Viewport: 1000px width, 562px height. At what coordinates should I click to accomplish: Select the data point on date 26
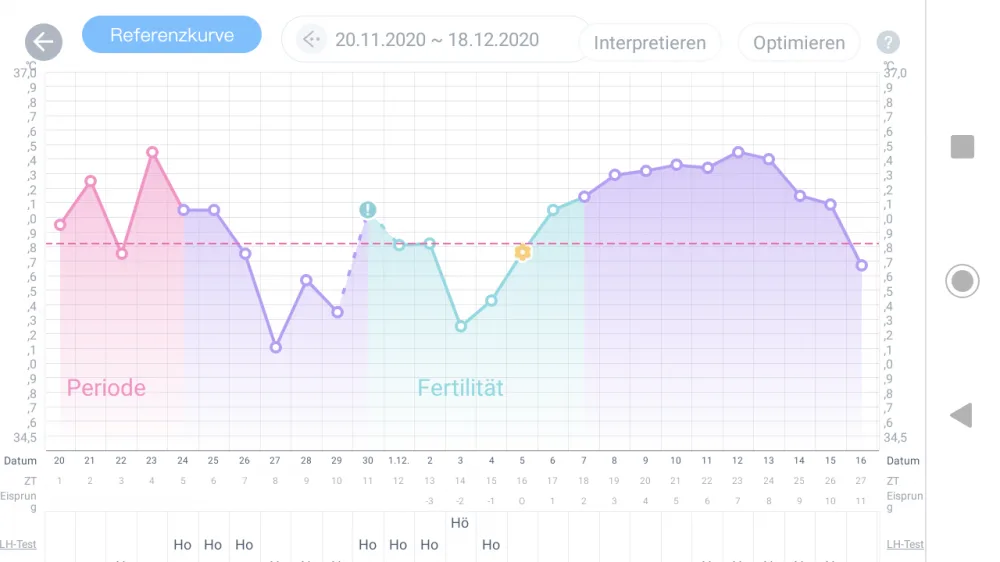click(x=245, y=253)
